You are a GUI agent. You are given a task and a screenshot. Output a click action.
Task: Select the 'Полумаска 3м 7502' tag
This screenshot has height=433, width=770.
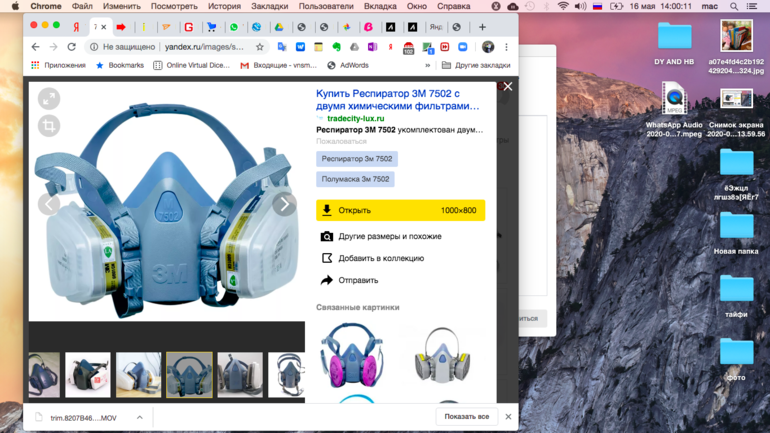click(355, 179)
